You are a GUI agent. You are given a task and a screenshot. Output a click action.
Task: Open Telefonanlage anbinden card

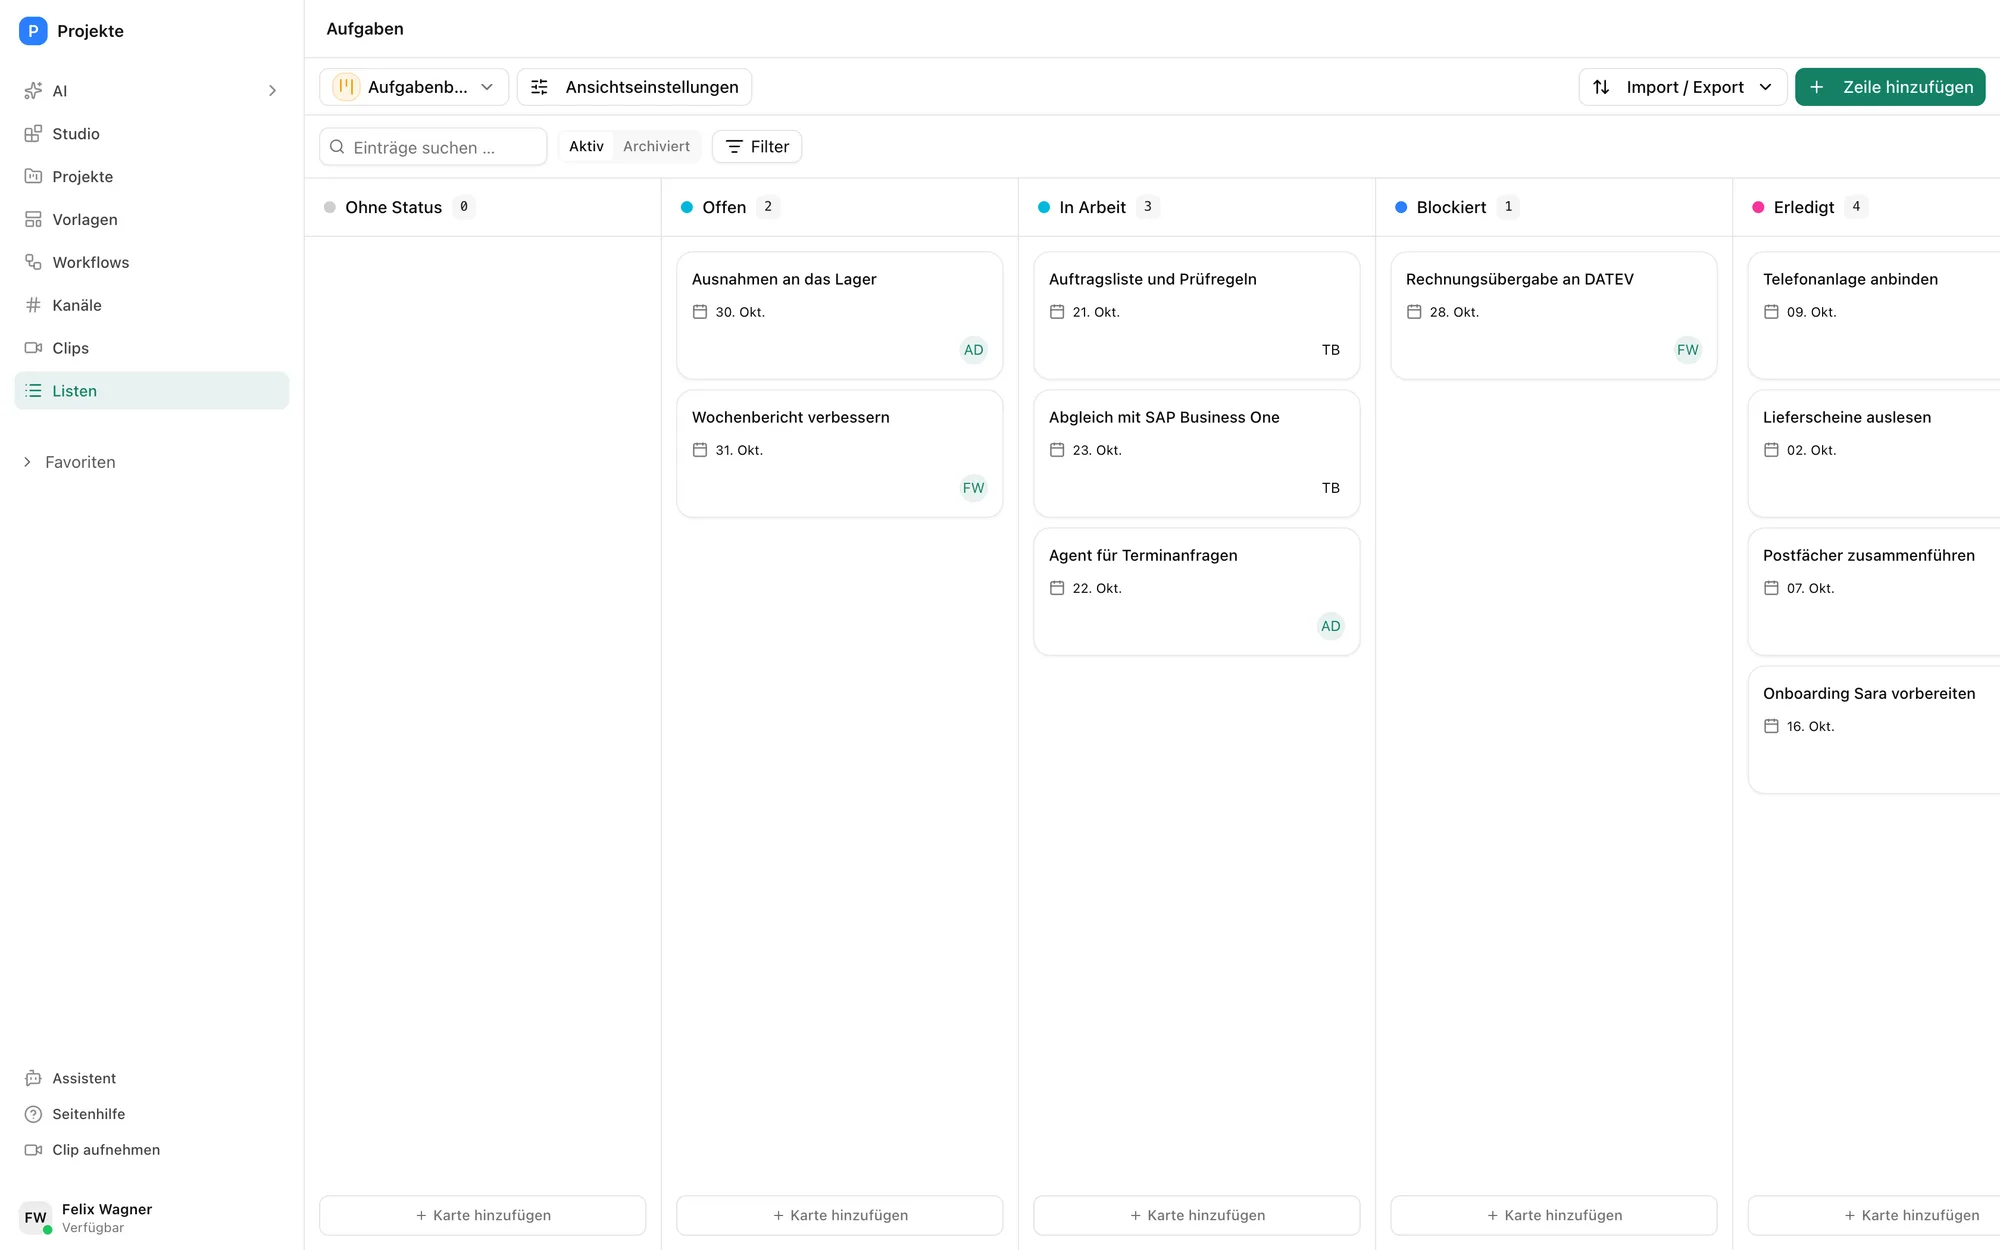[1874, 315]
